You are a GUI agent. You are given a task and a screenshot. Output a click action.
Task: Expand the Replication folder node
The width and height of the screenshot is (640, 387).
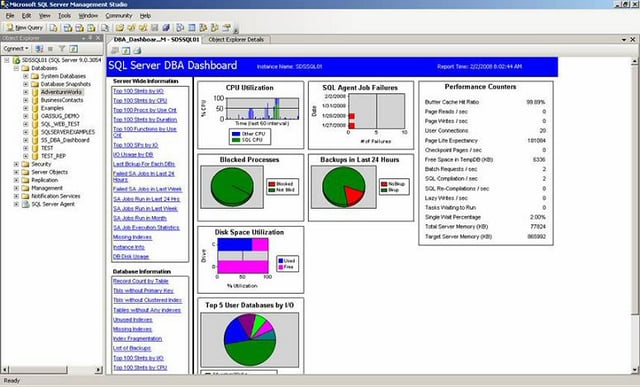click(16, 180)
